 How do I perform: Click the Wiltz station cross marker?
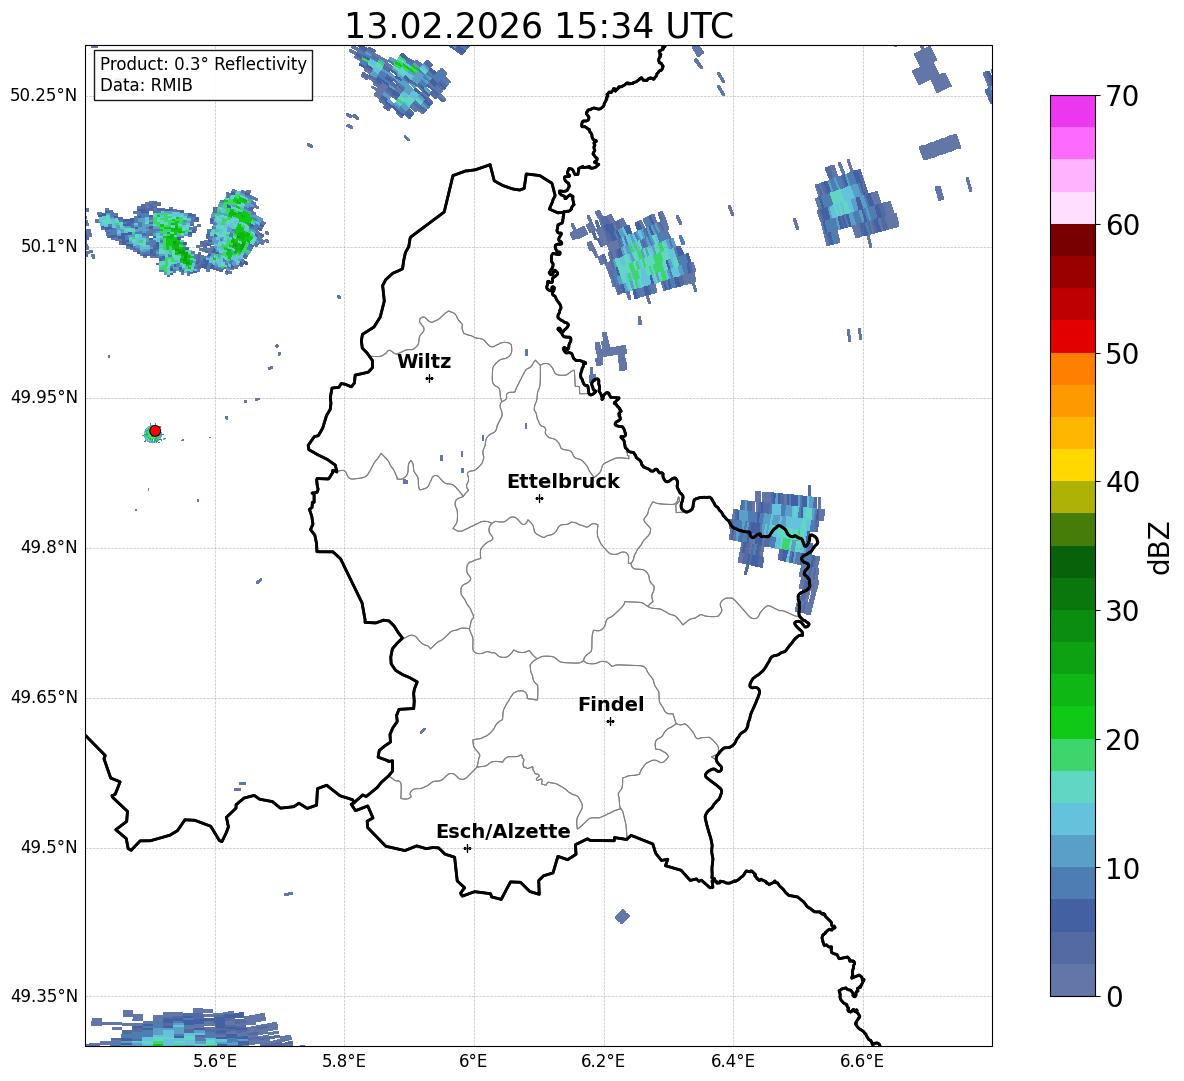click(x=430, y=378)
